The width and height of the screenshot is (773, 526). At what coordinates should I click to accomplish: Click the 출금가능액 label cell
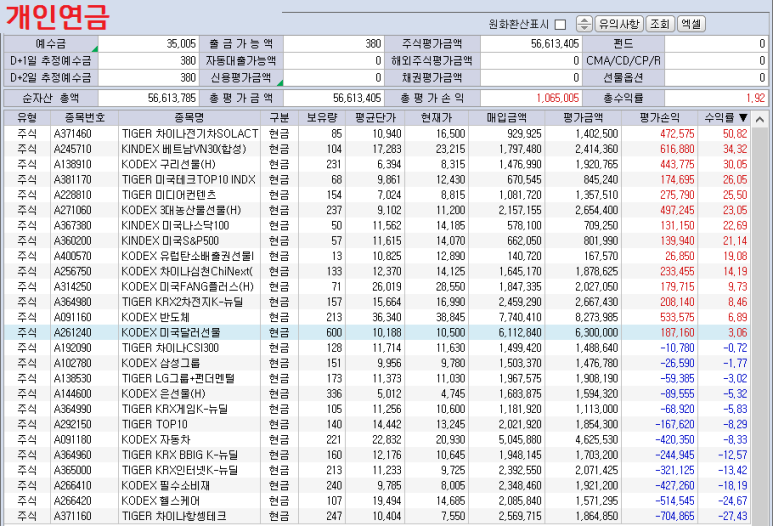pyautogui.click(x=241, y=44)
